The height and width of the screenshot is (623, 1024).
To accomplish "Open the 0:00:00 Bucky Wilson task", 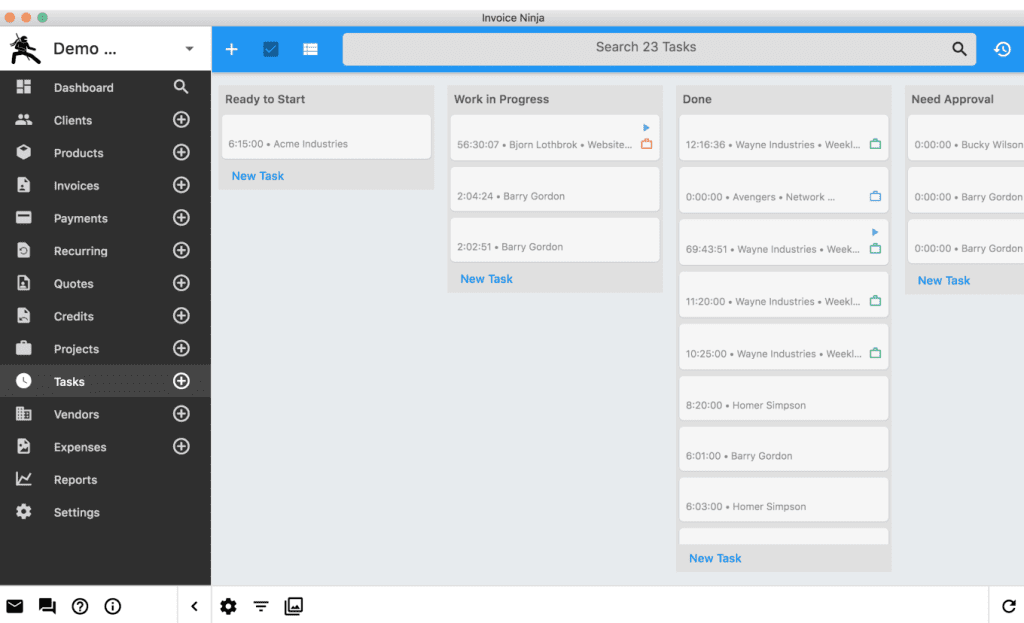I will pyautogui.click(x=966, y=138).
